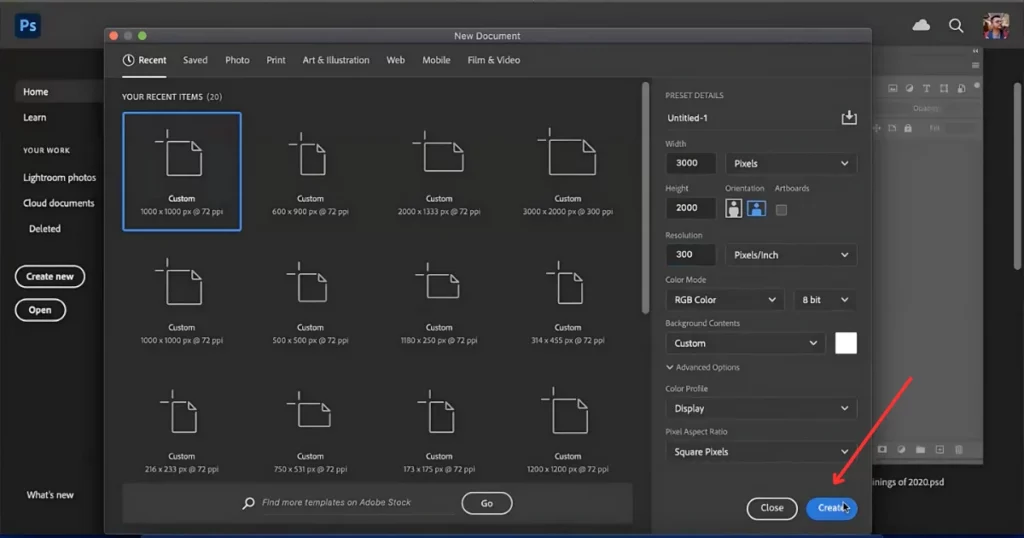Click the Photoshop Ps logo icon
Viewport: 1024px width, 538px height.
click(27, 25)
